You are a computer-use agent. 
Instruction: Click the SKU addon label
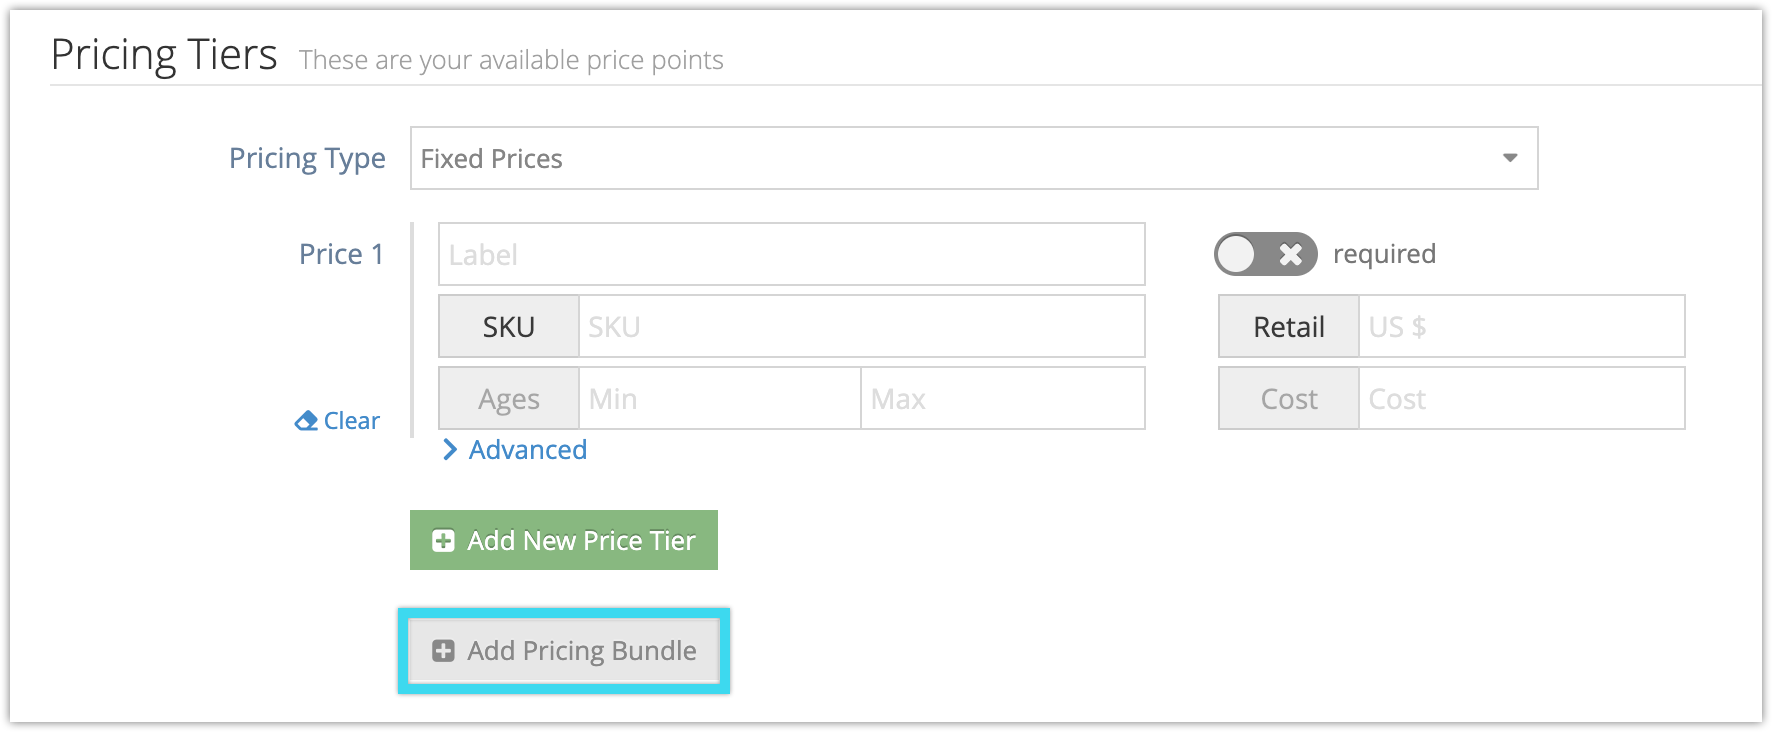(509, 326)
